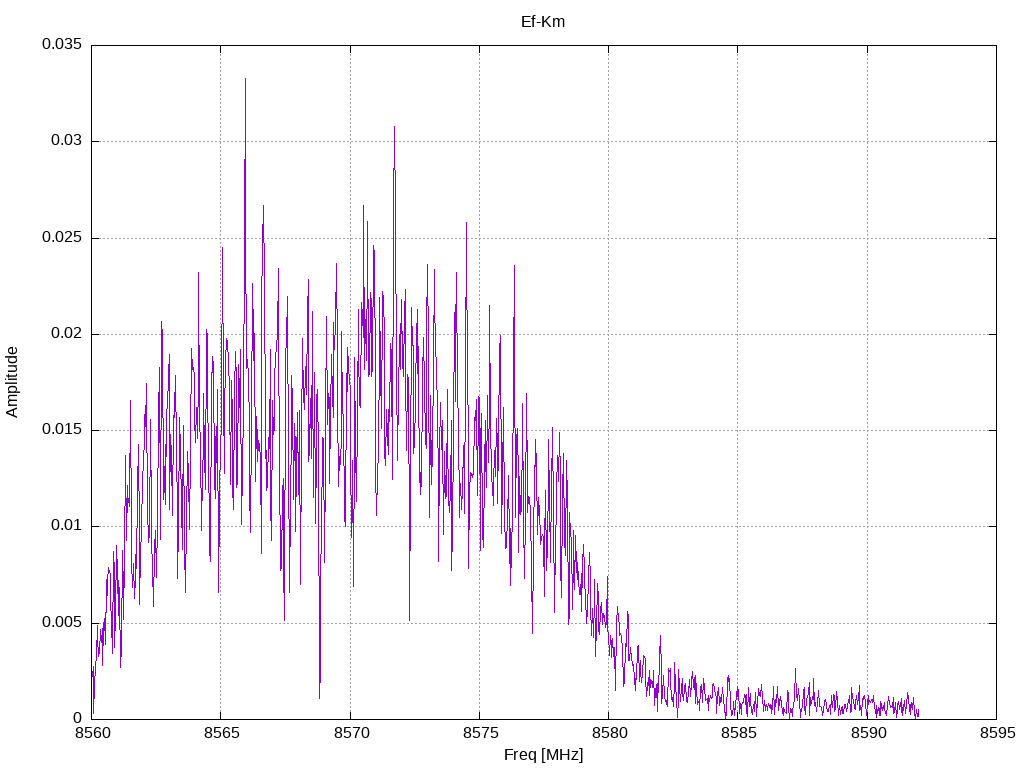Select the Amplitude y-axis label
This screenshot has height=768, width=1024.
(12, 382)
